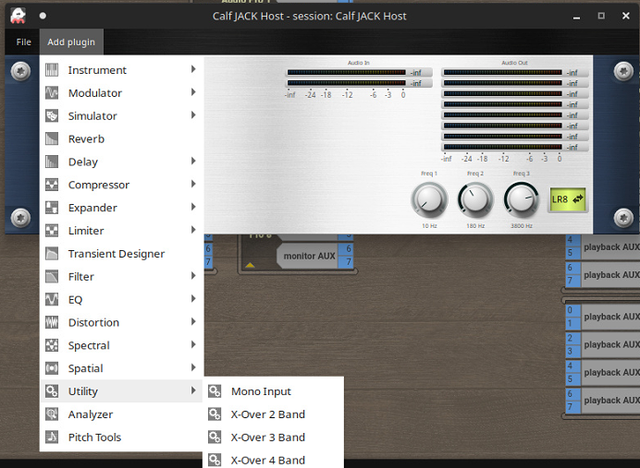Select the Analyzer menu entry

click(122, 414)
